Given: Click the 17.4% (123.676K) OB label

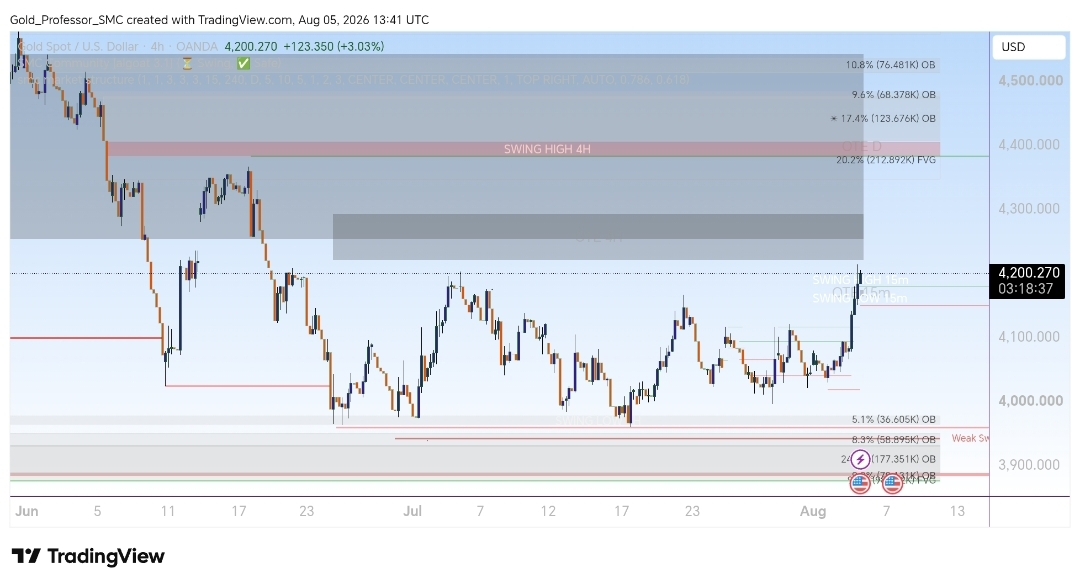Looking at the screenshot, I should (884, 119).
